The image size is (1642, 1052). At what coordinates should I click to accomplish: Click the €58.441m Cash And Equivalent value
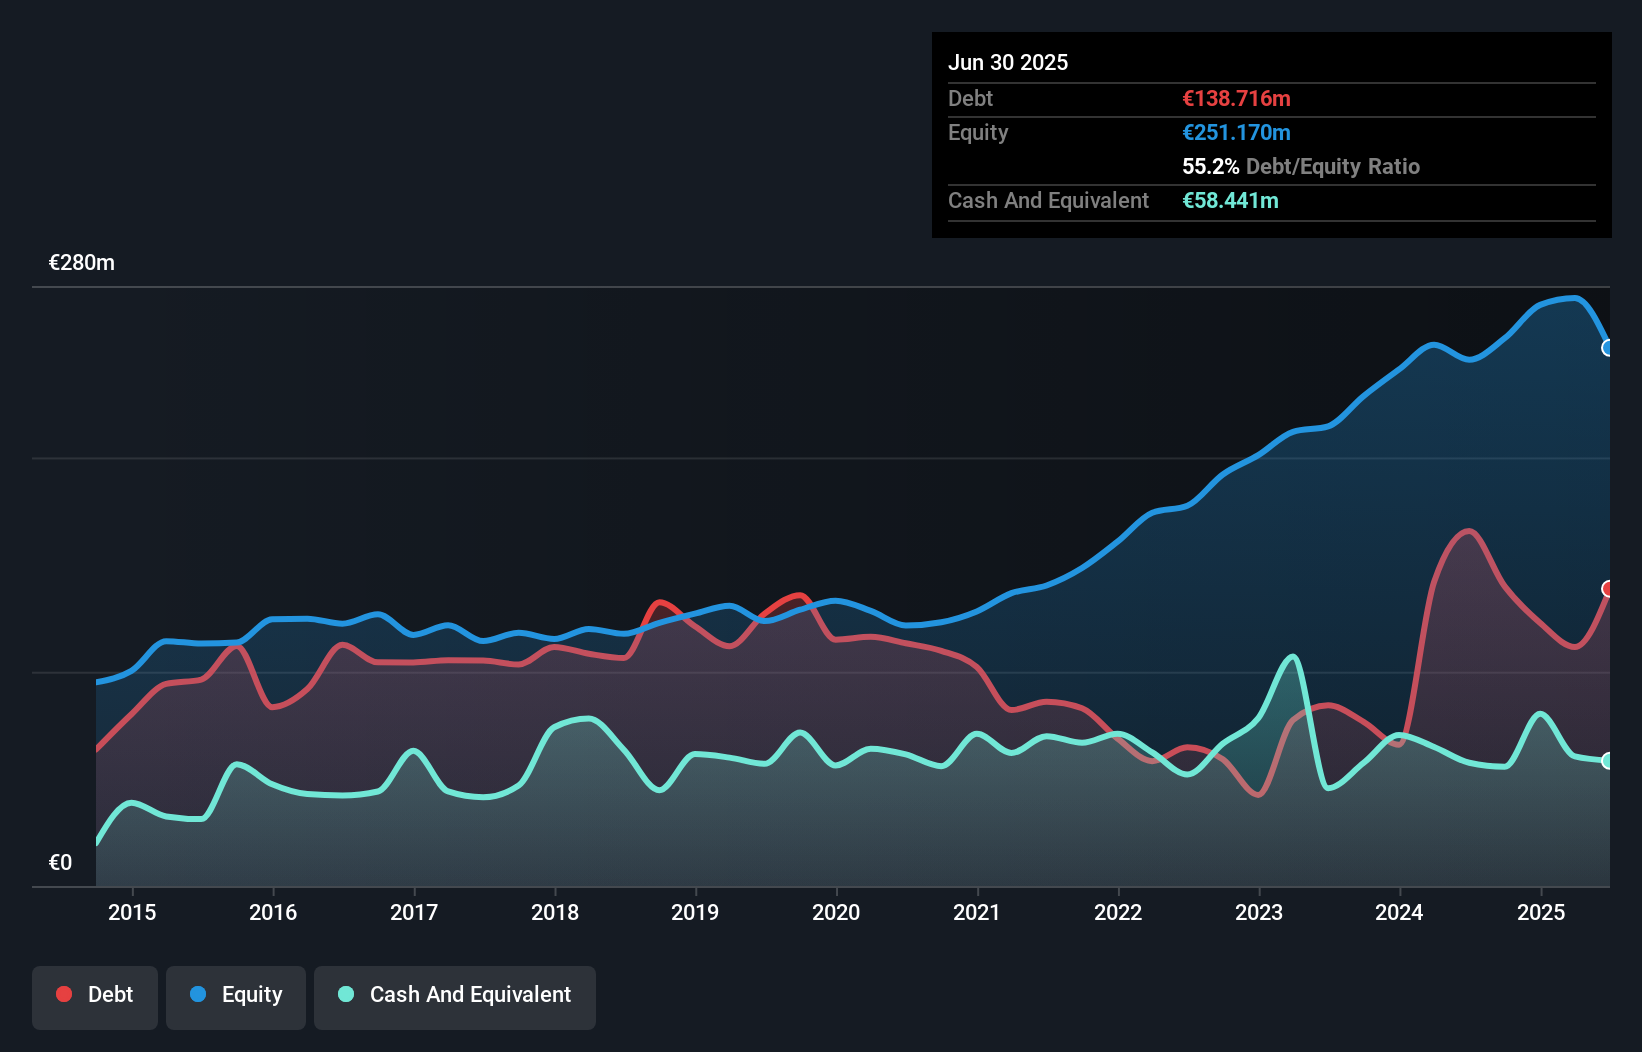point(1232,201)
